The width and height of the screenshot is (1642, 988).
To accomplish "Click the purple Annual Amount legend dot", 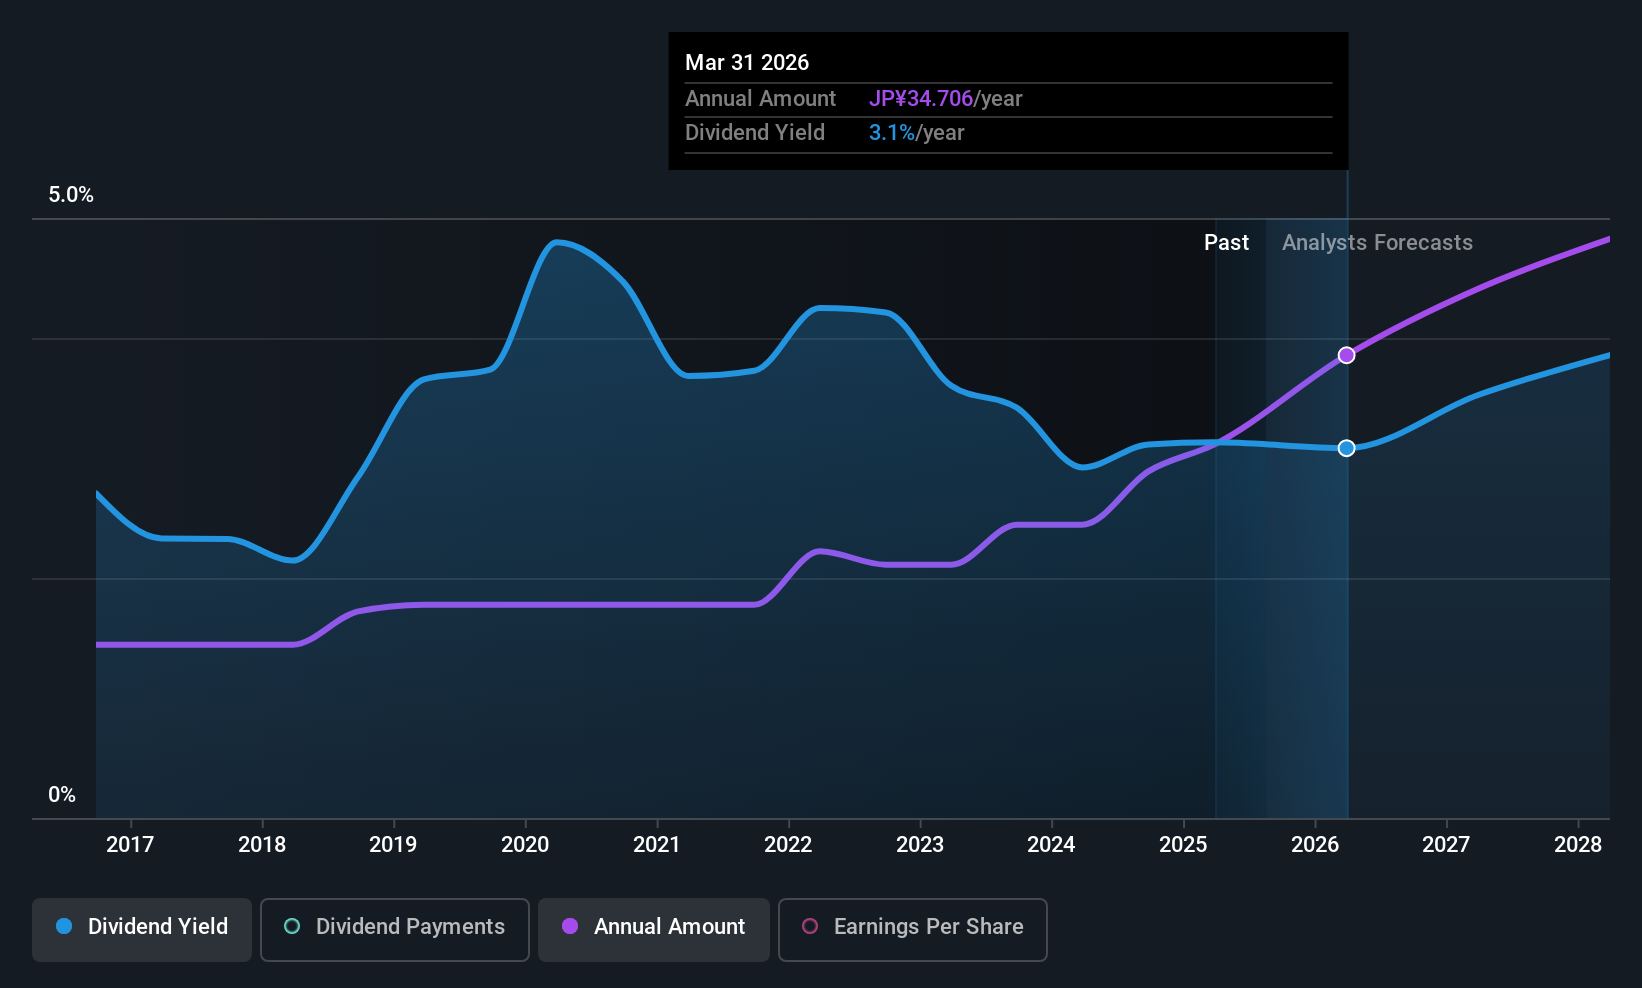I will (x=570, y=926).
